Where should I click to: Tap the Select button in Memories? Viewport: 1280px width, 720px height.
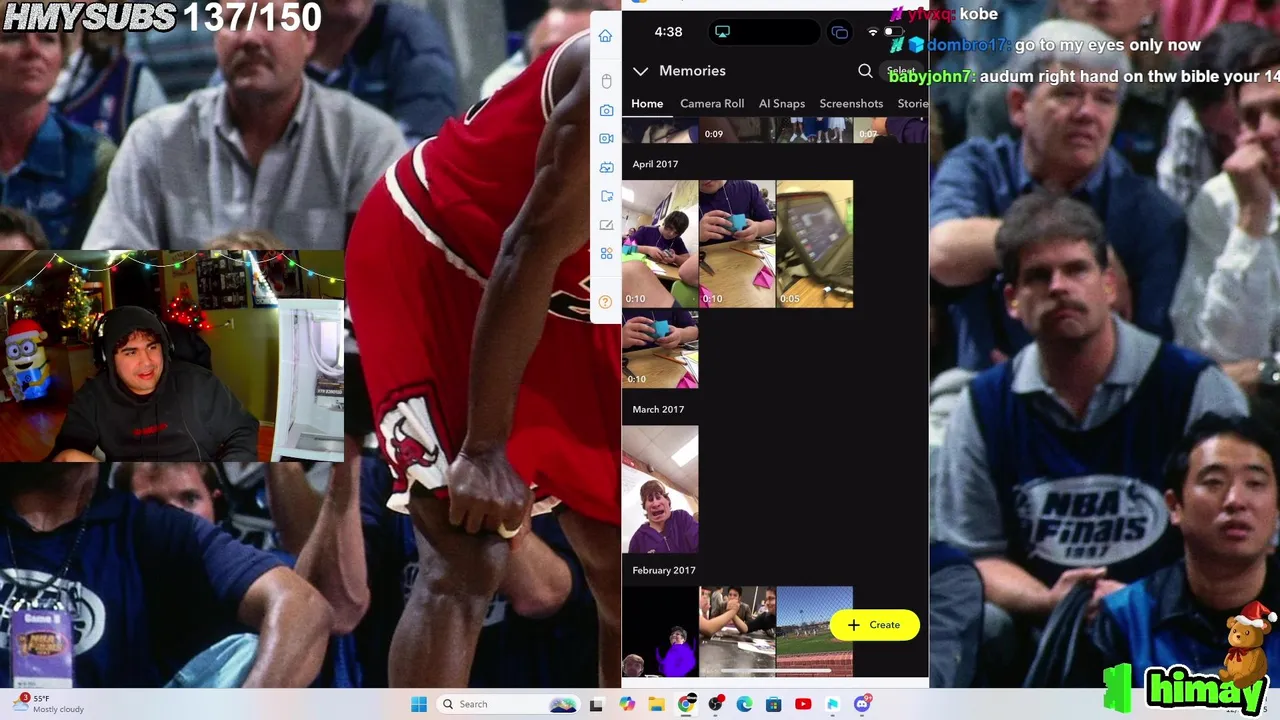(900, 71)
